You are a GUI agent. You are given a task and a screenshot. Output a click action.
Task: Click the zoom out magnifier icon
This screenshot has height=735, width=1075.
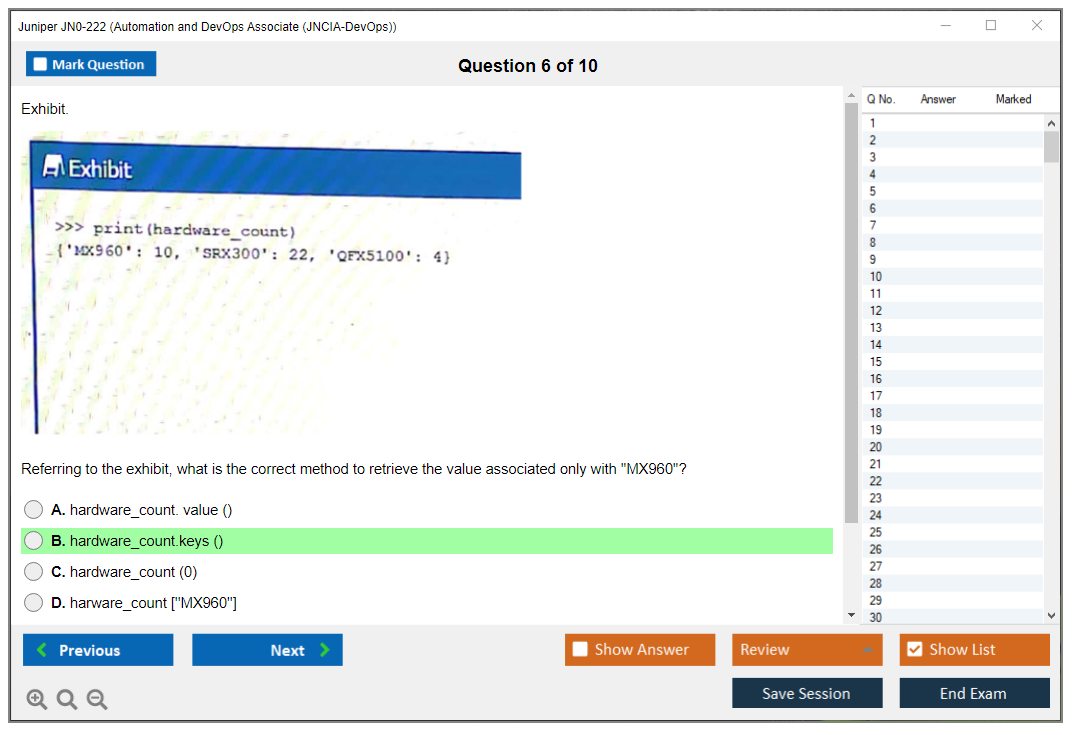click(97, 700)
